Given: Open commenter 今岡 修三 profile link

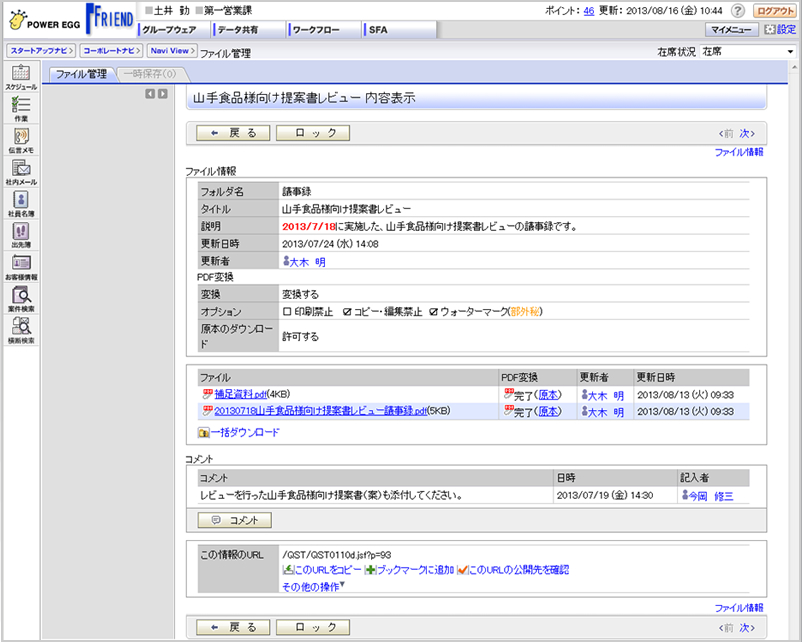Looking at the screenshot, I should click(711, 496).
